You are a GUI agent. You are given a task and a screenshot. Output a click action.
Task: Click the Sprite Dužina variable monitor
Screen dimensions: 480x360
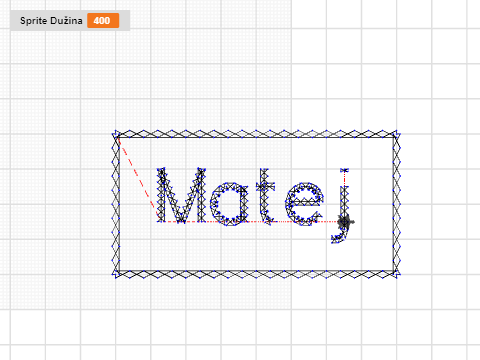click(x=70, y=21)
